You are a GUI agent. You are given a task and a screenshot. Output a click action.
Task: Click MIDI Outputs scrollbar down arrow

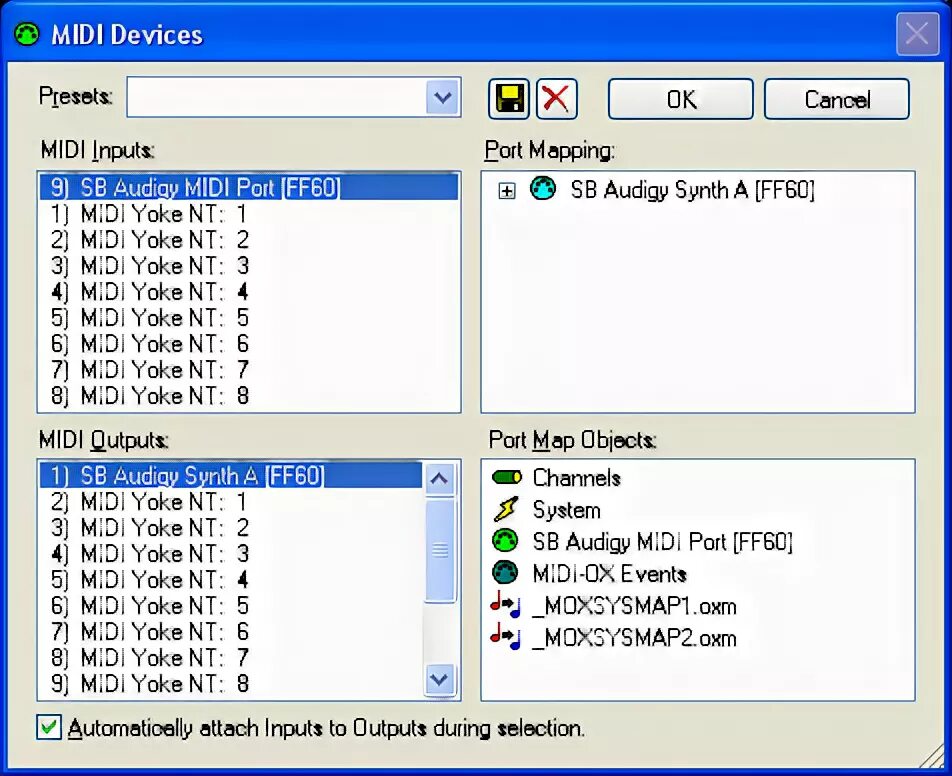(x=439, y=678)
